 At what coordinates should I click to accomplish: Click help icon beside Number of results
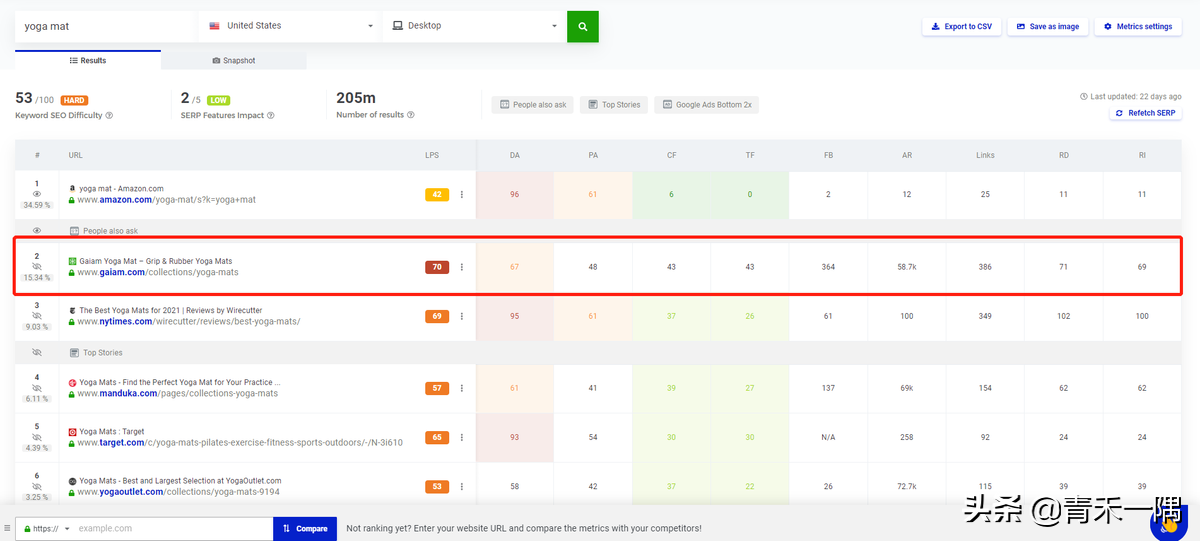(x=411, y=115)
